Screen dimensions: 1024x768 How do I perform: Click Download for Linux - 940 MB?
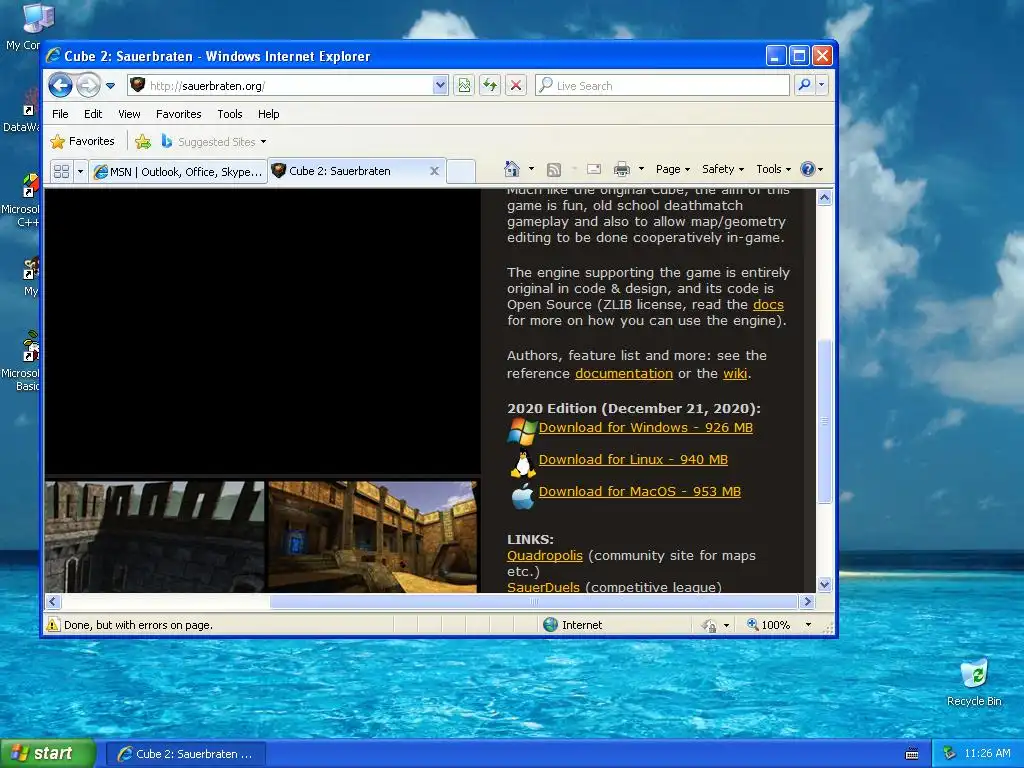[633, 460]
